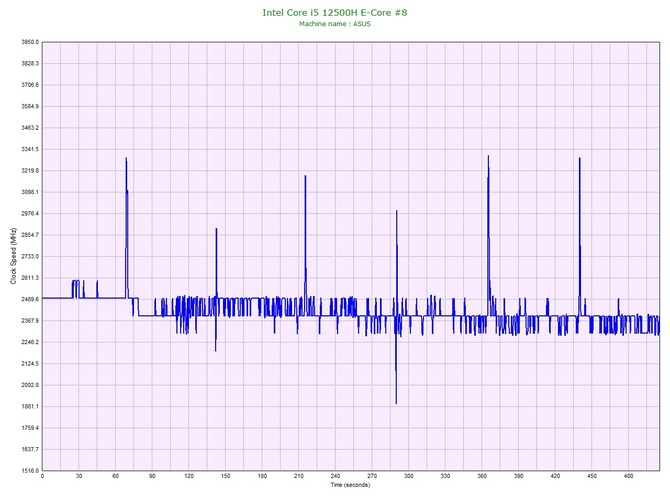Select the 1516.0 y-axis label
The width and height of the screenshot is (670, 502).
click(30, 471)
